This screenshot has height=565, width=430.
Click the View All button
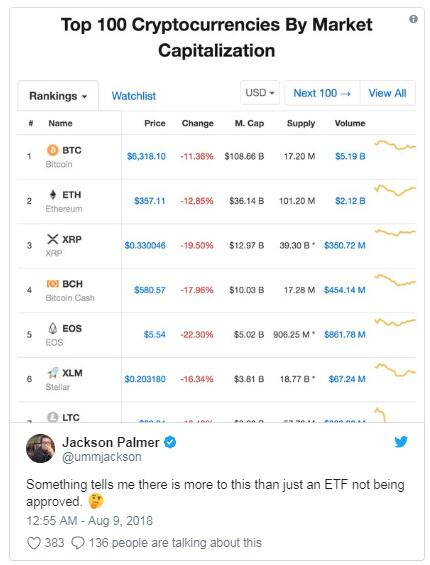[x=387, y=93]
